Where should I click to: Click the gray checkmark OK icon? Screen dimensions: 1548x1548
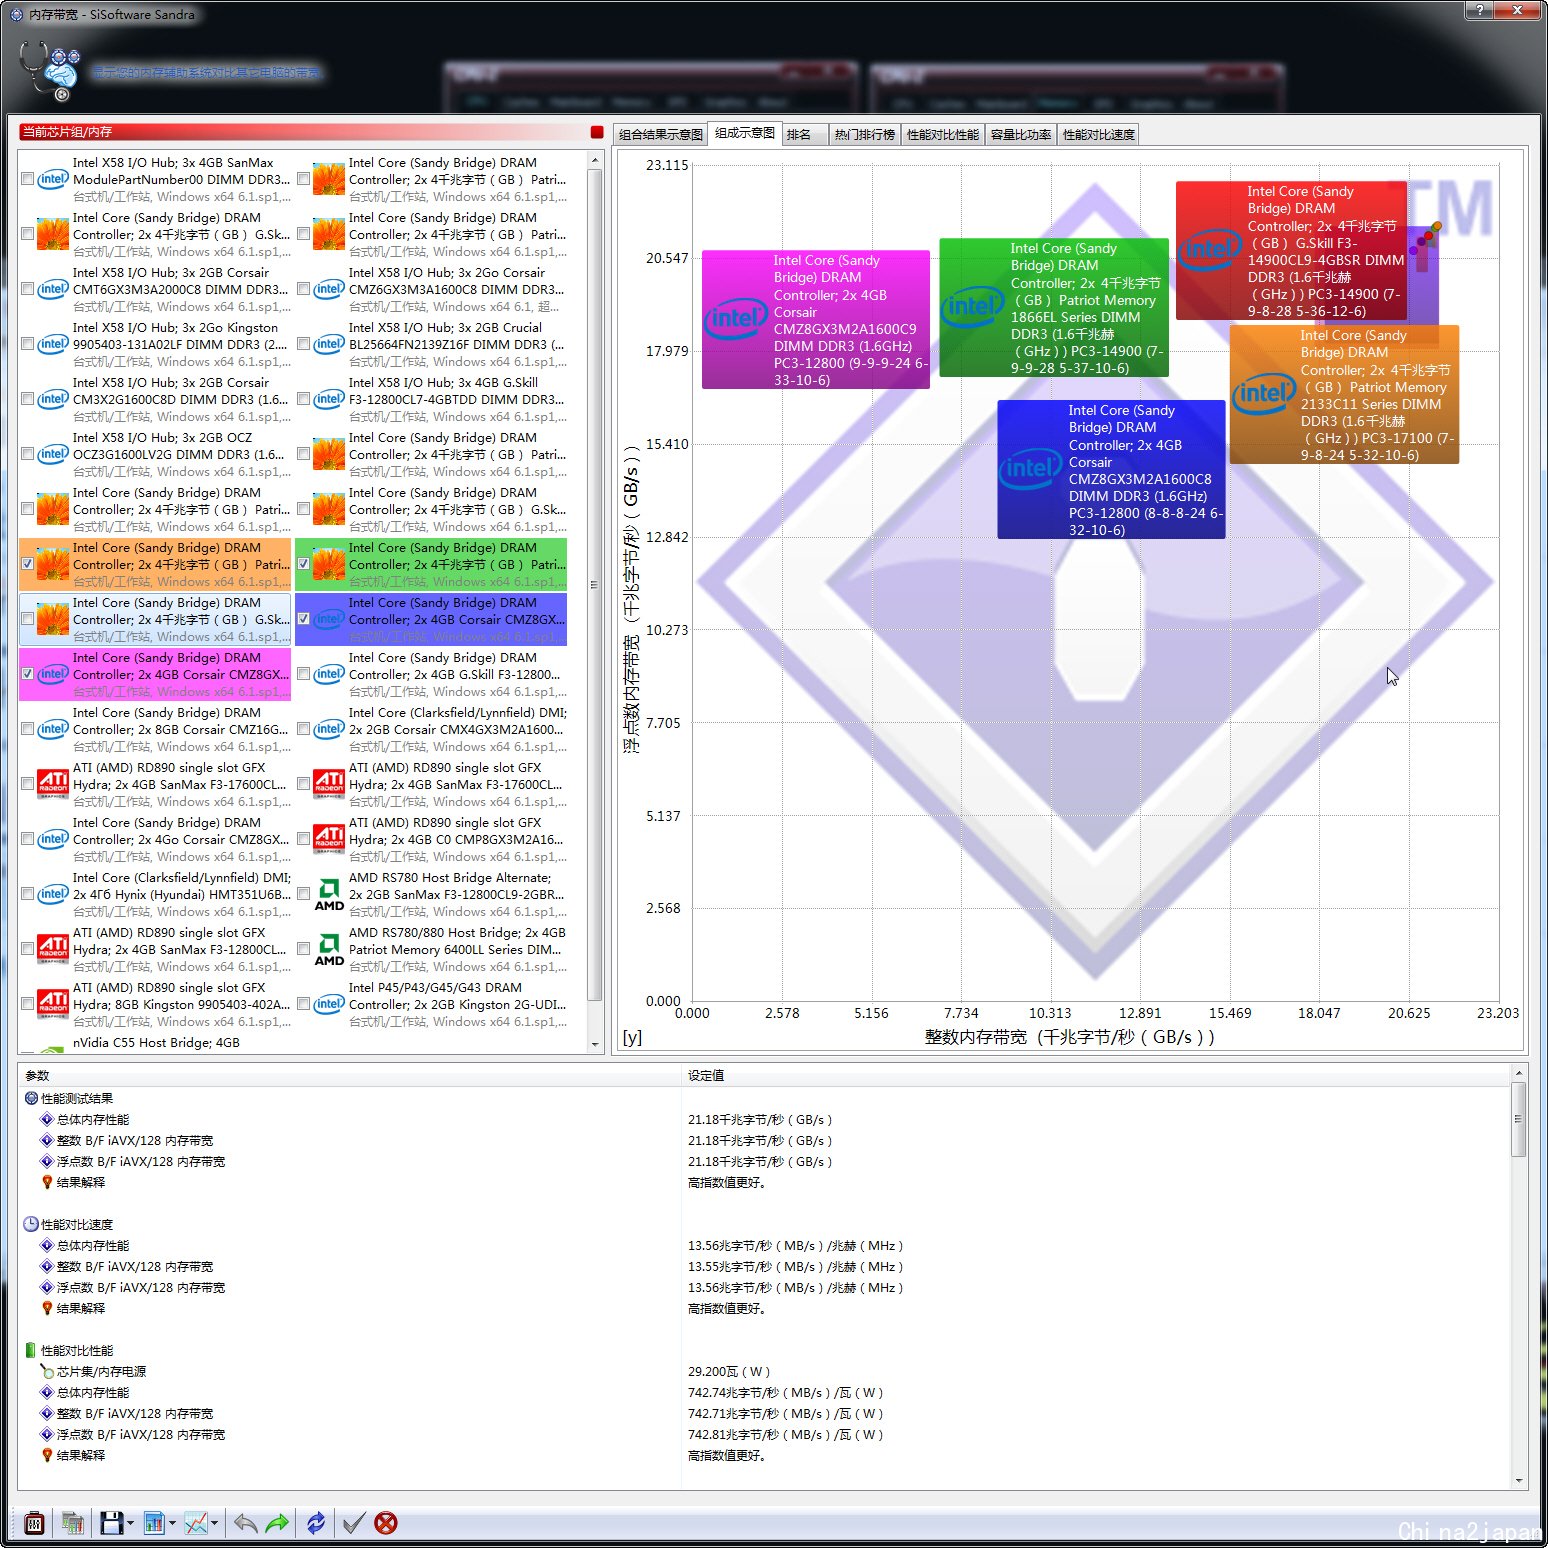point(354,1523)
